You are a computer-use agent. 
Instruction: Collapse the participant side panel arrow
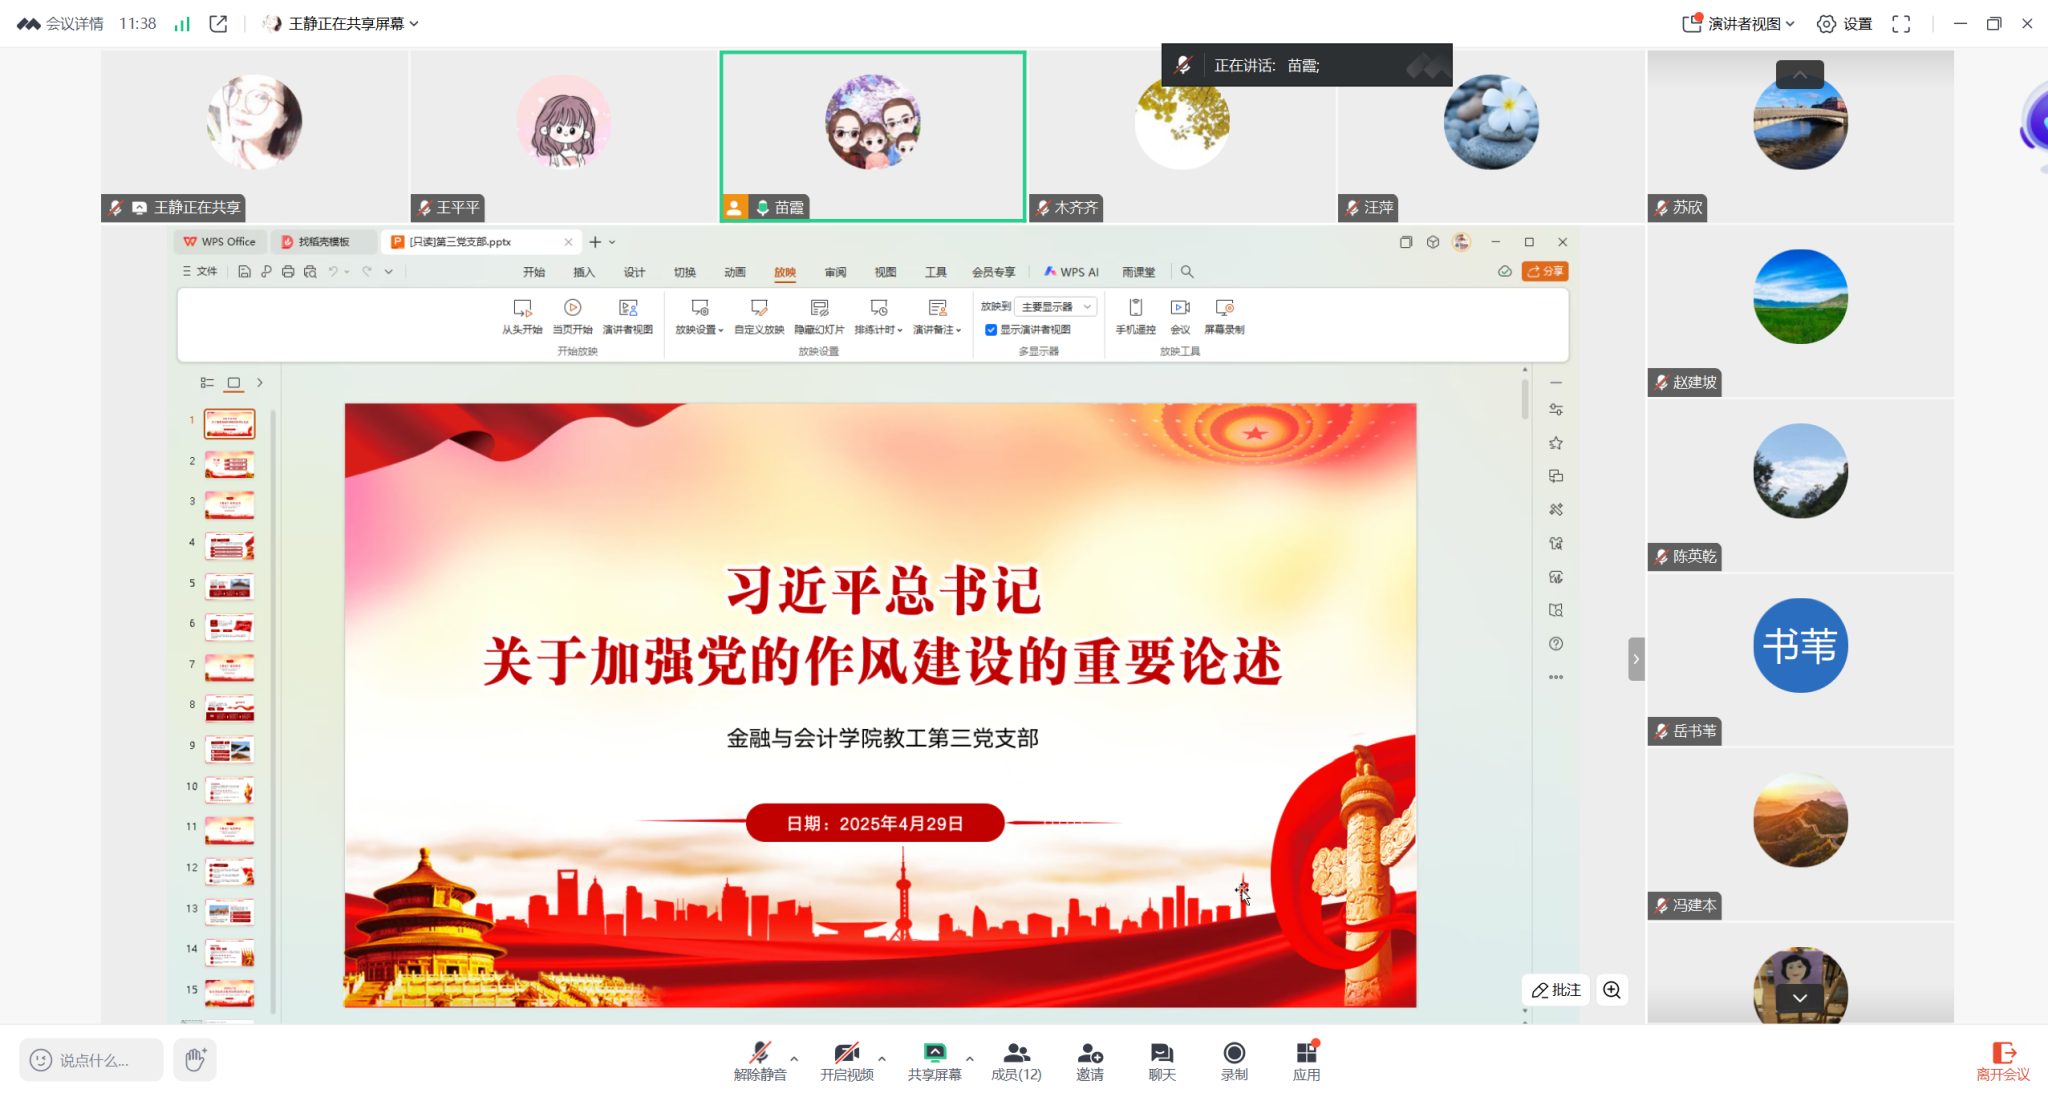coord(1636,659)
